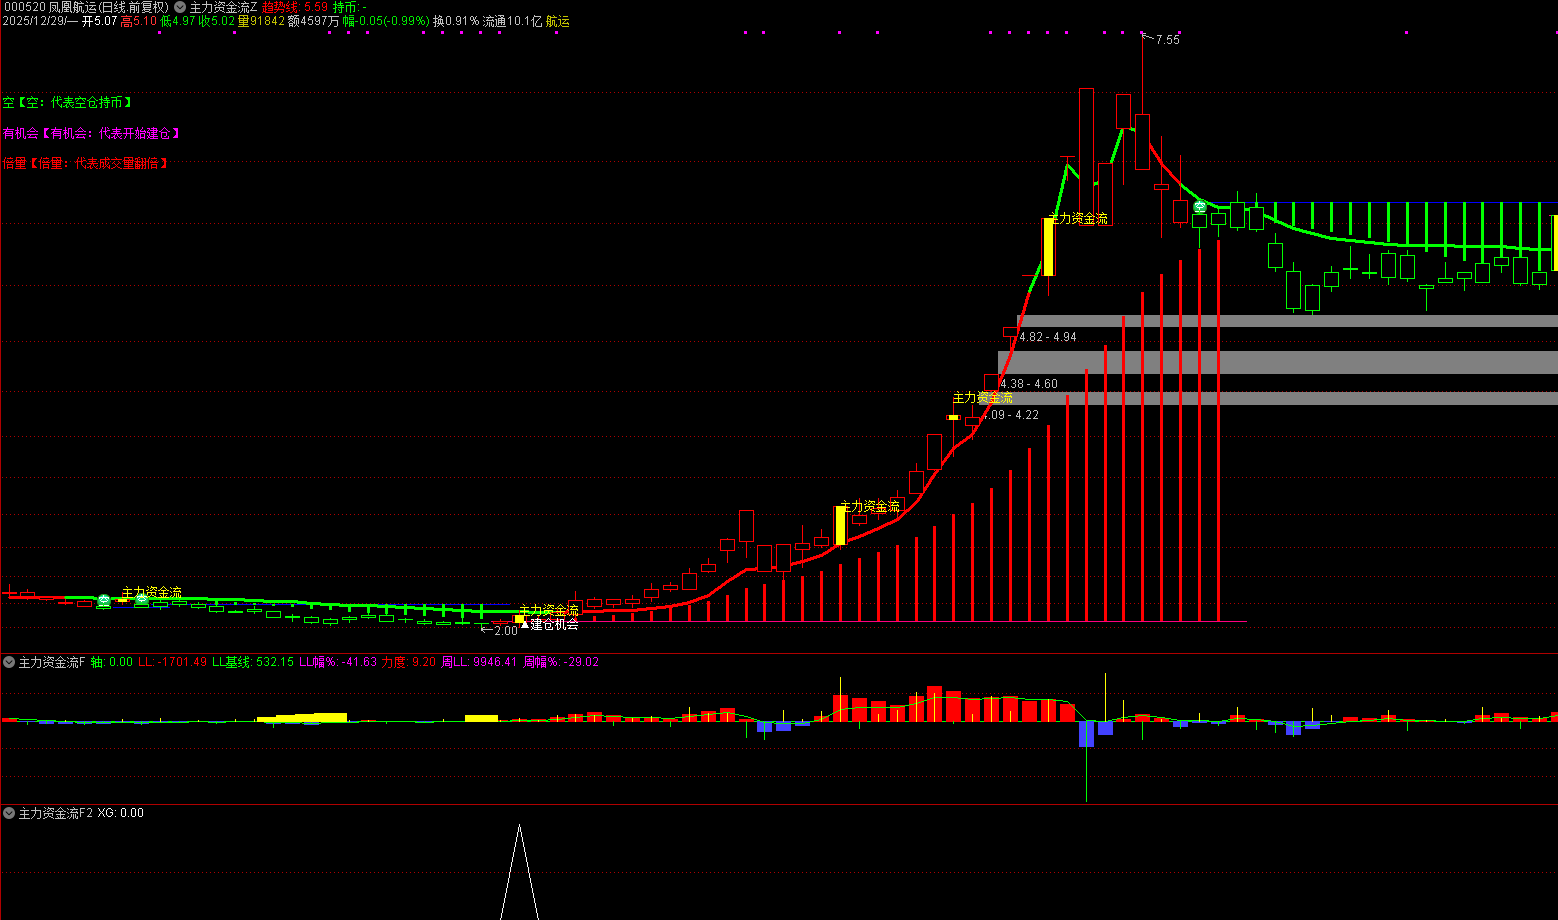Click the 建仓机会 triangle marker
Screen dimensions: 1558x920
[524, 624]
